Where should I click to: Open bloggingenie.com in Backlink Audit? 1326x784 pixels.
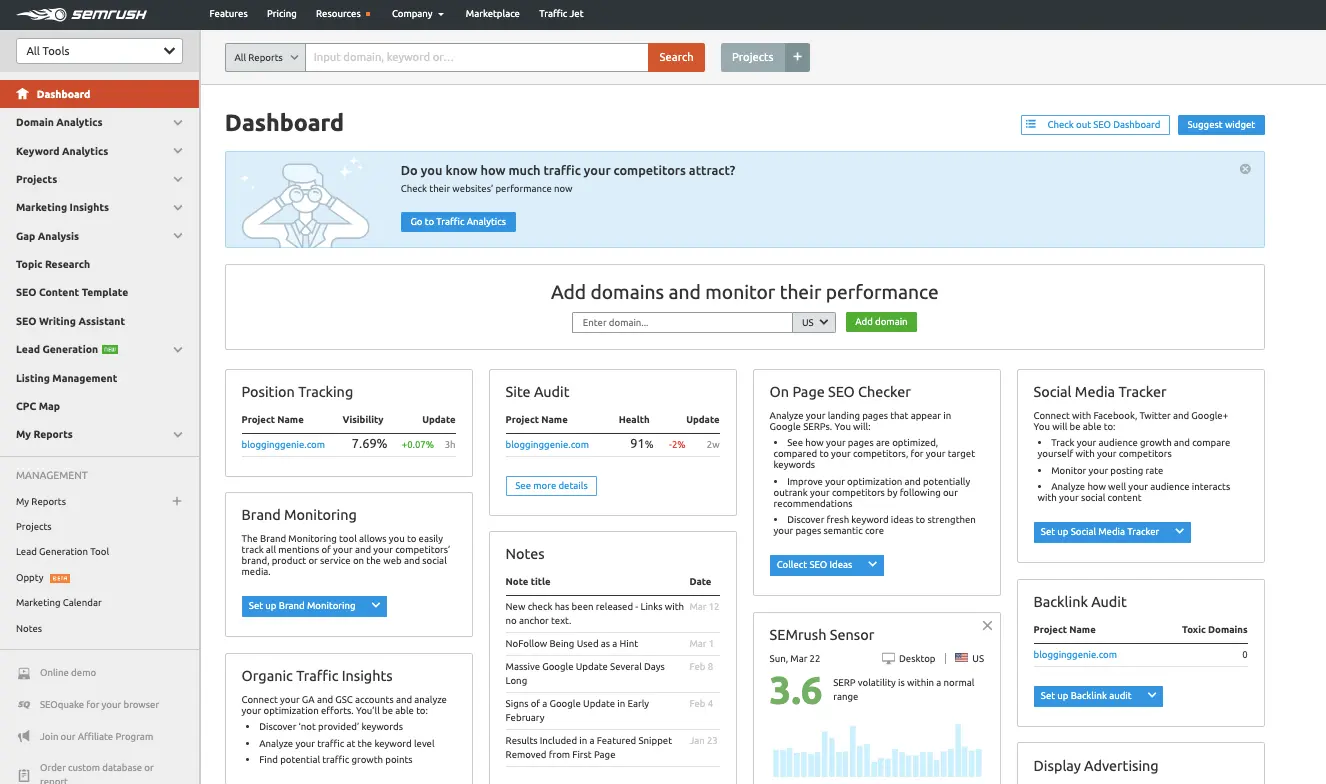coord(1075,655)
